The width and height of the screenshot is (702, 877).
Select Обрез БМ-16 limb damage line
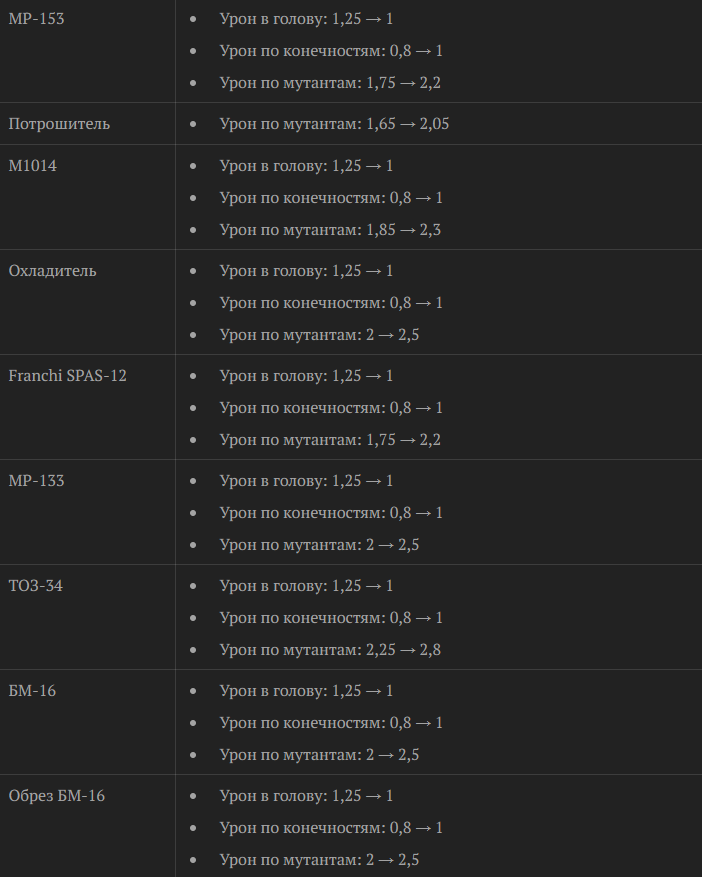[331, 828]
